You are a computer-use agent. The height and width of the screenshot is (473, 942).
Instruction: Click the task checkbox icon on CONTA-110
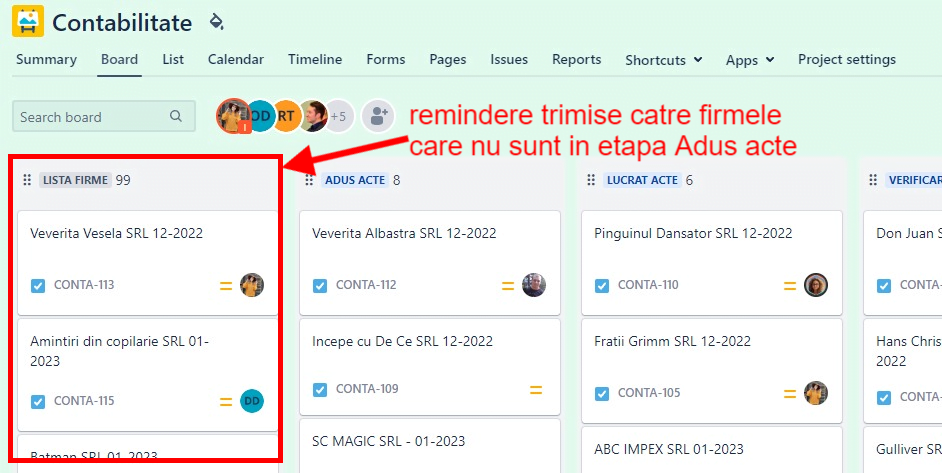coord(602,286)
